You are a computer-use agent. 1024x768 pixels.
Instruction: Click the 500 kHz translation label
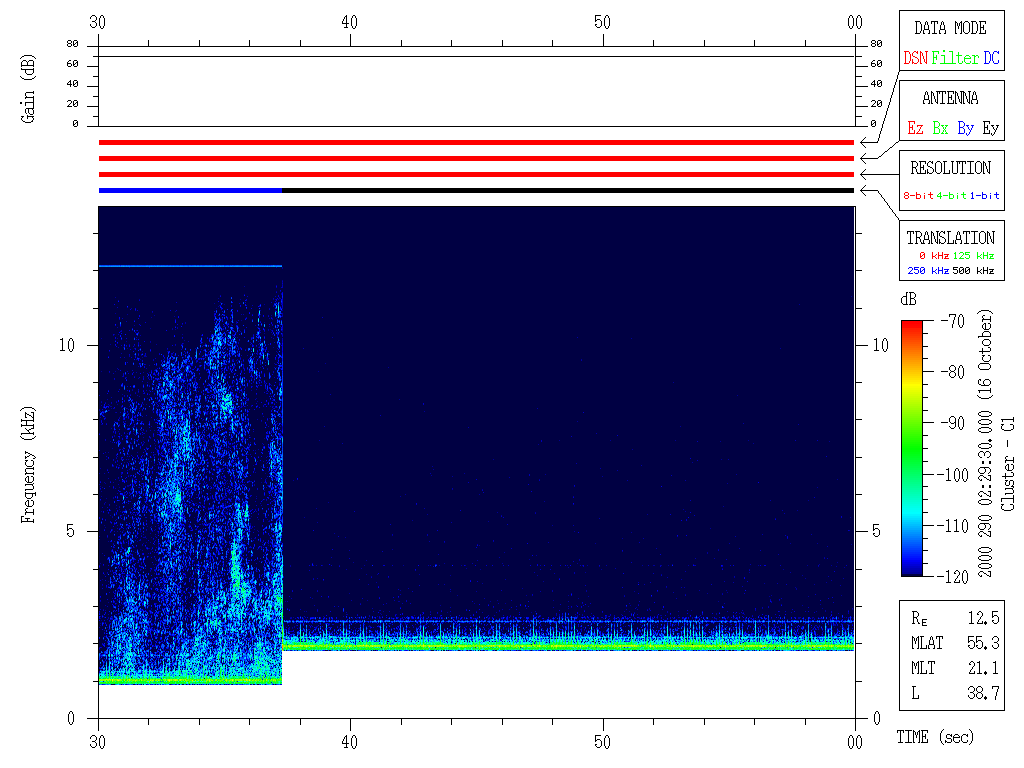(973, 271)
